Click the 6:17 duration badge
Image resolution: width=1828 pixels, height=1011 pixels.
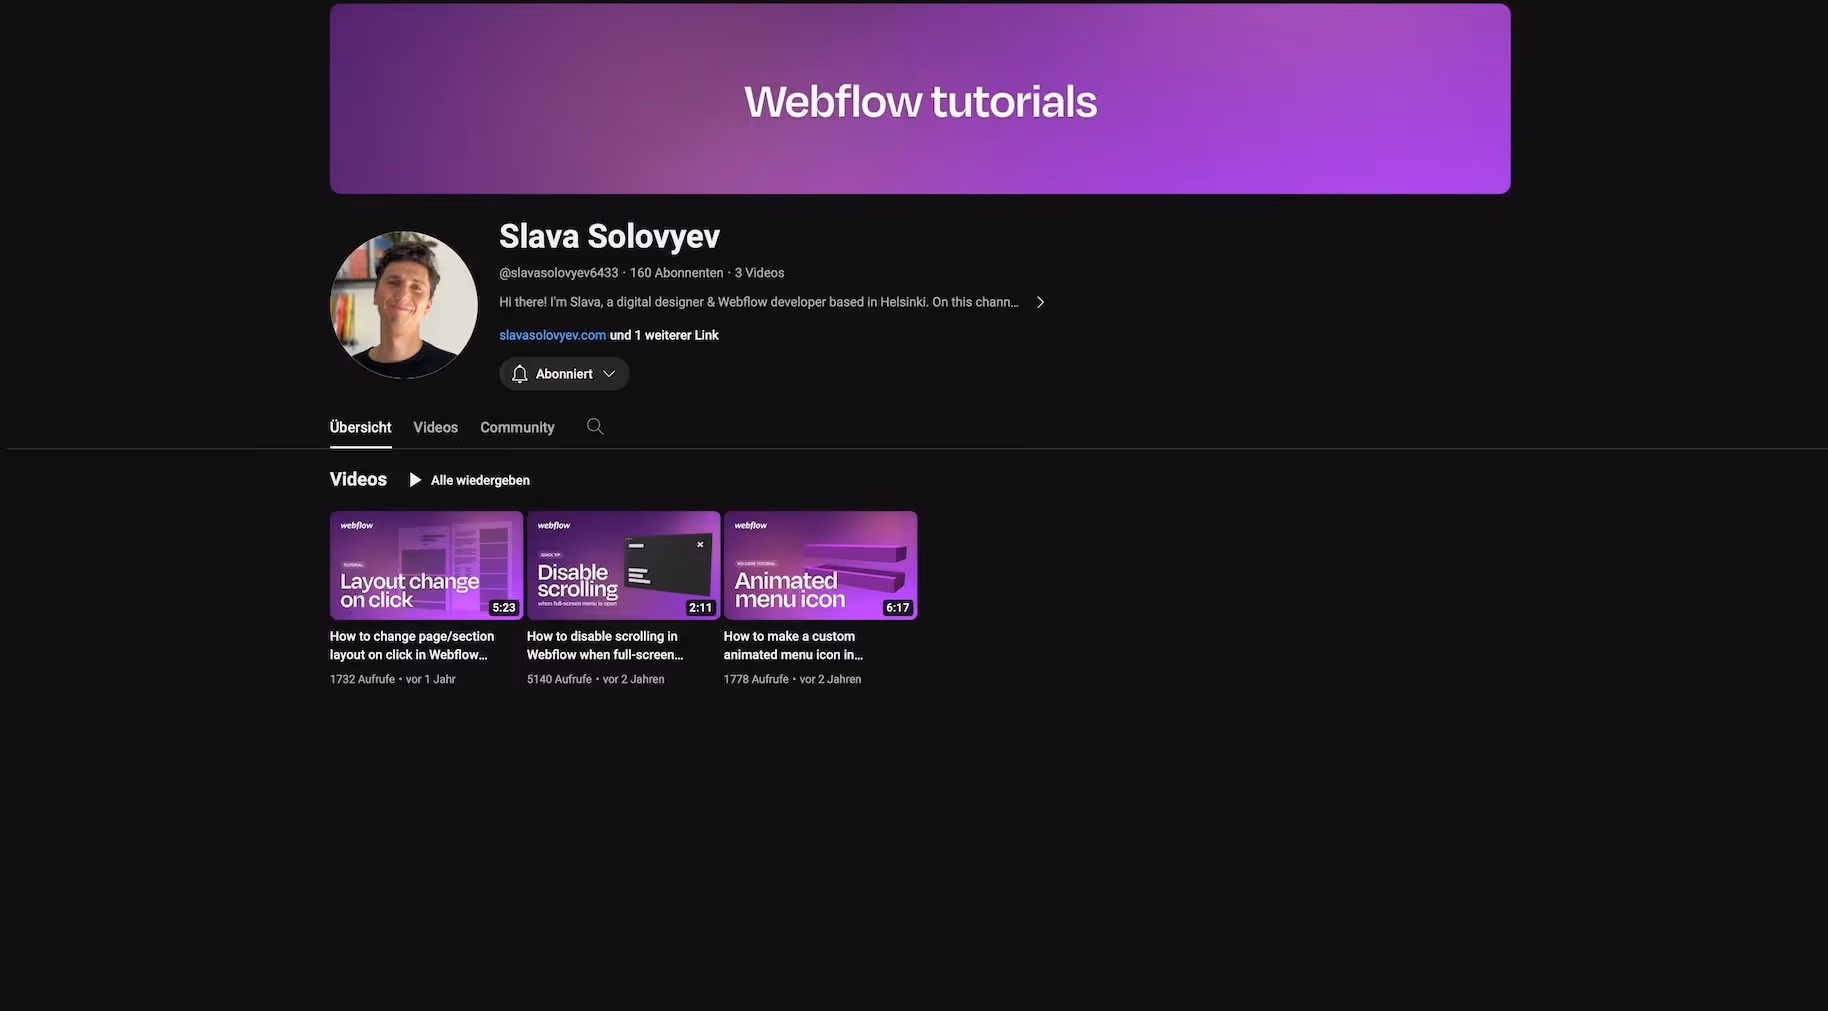[897, 607]
